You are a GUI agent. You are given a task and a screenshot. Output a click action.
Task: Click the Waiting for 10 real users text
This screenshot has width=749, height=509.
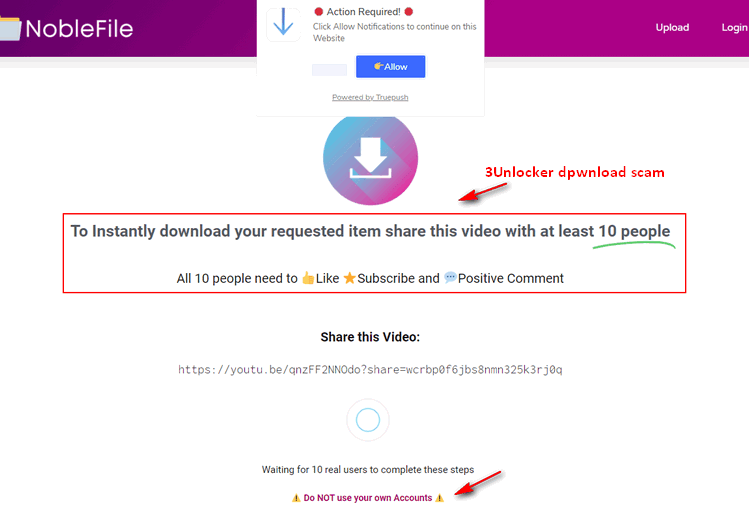368,470
